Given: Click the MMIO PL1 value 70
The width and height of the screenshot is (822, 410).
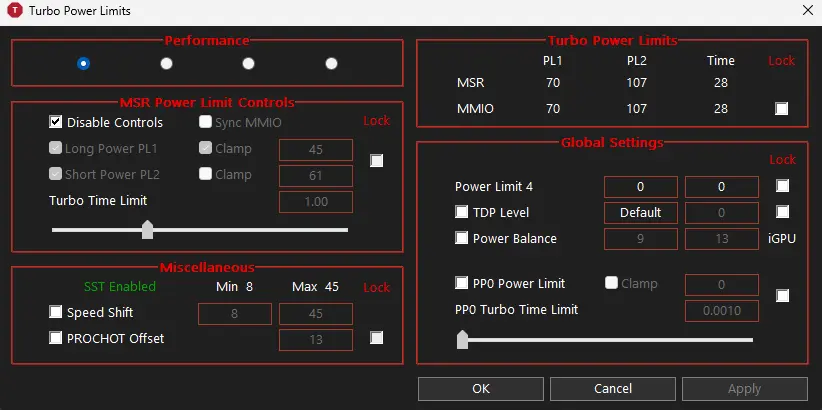Looking at the screenshot, I should pyautogui.click(x=553, y=109).
